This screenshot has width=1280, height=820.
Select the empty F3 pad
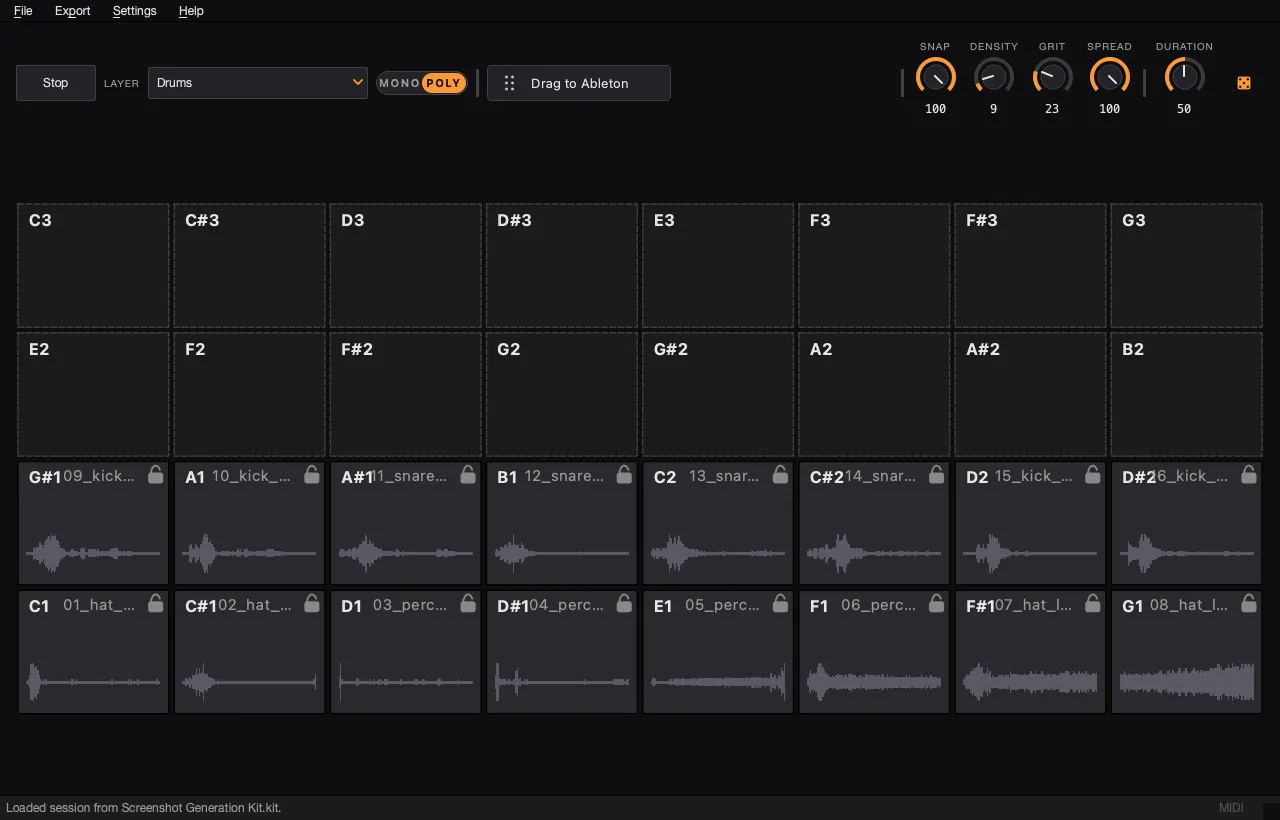point(874,266)
